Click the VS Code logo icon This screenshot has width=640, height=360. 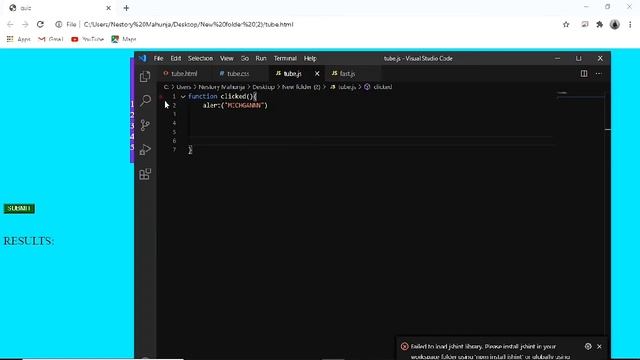pos(142,58)
